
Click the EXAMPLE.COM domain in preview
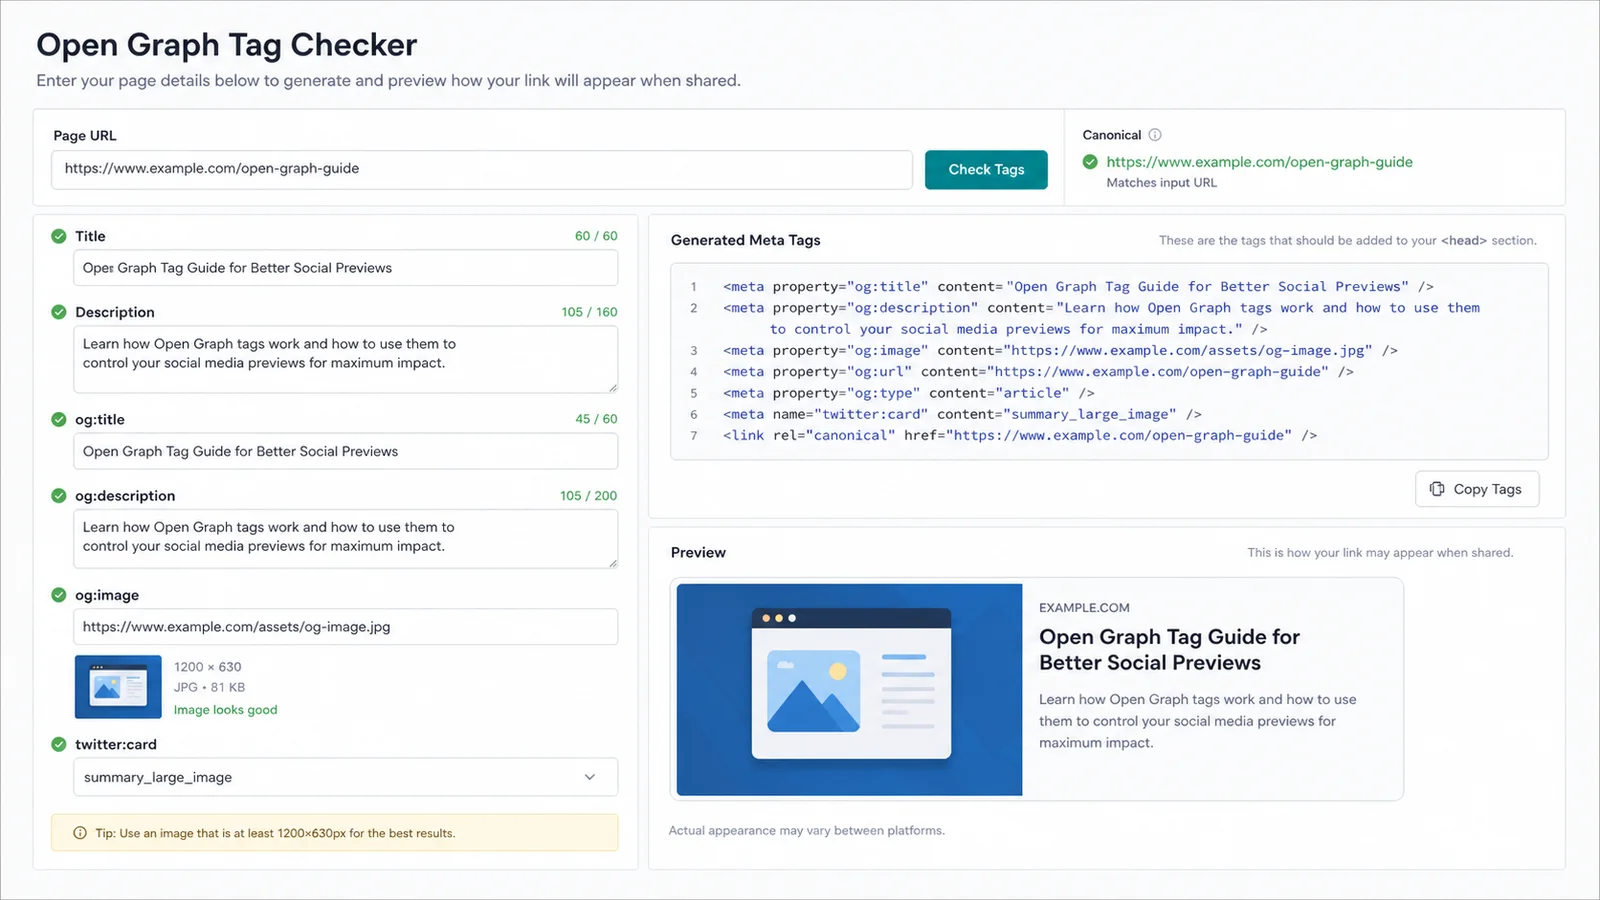(x=1084, y=608)
